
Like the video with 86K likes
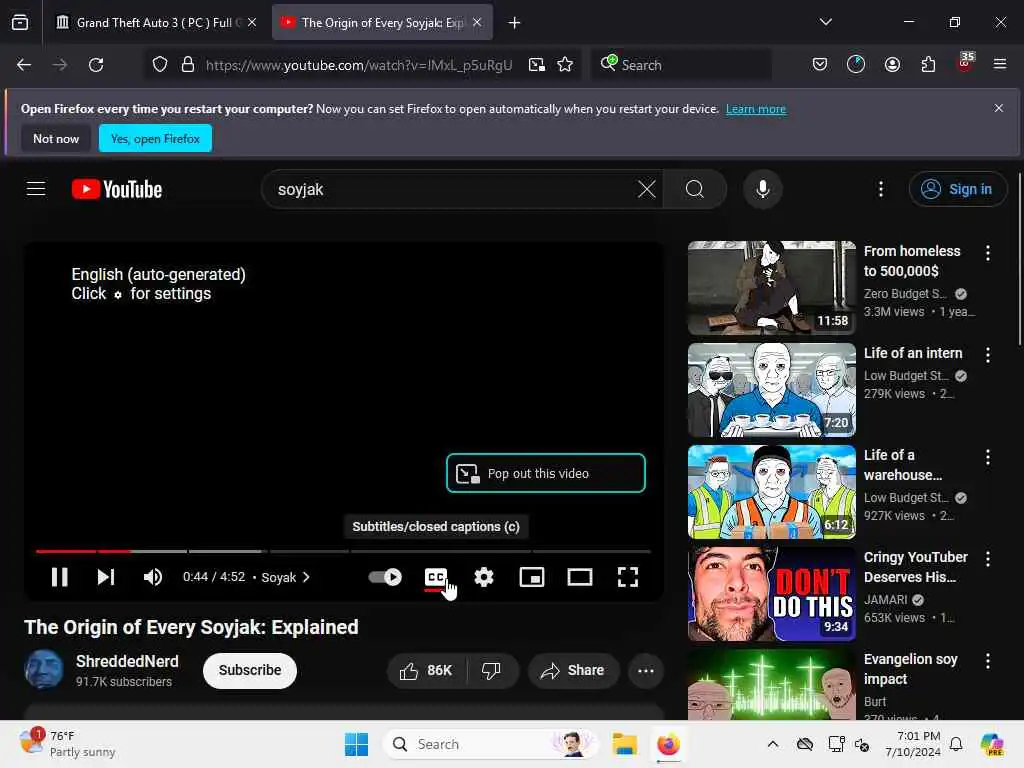click(x=426, y=671)
